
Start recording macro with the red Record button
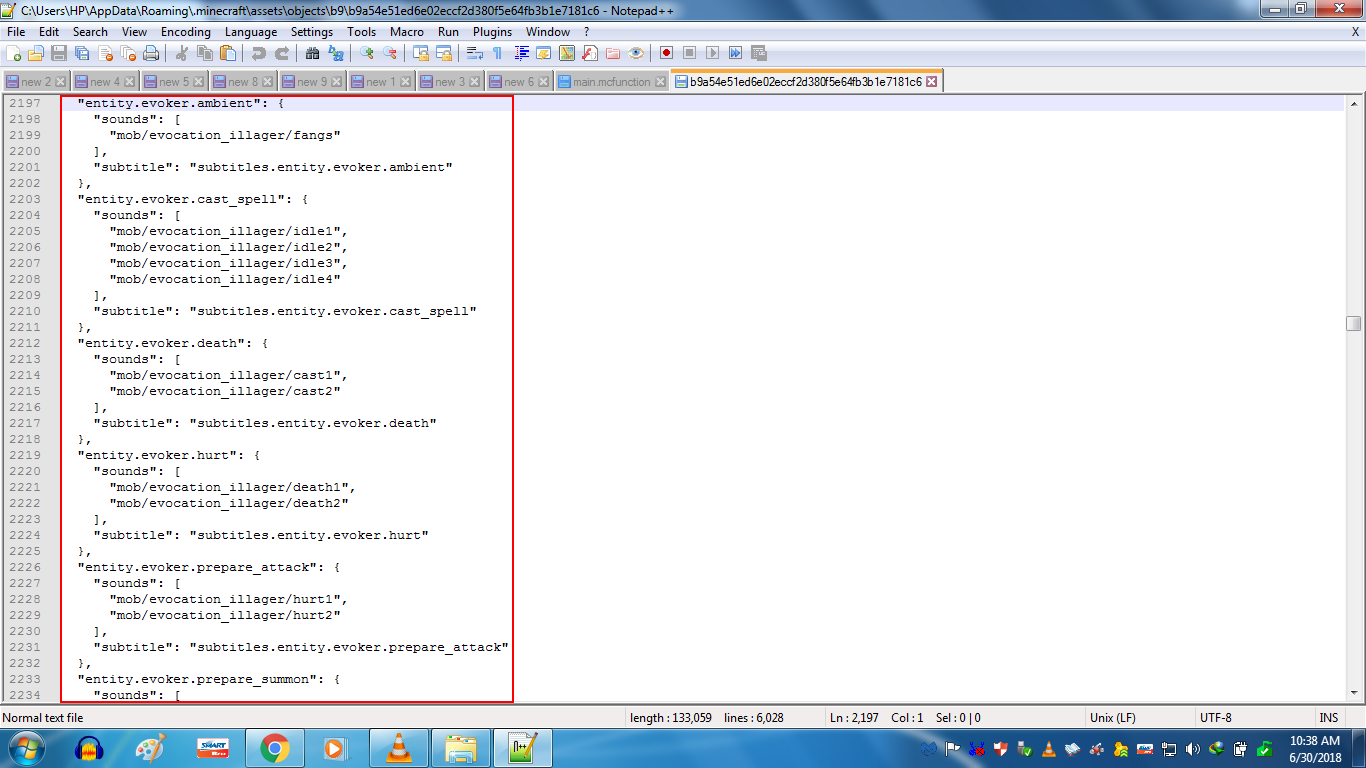click(665, 53)
